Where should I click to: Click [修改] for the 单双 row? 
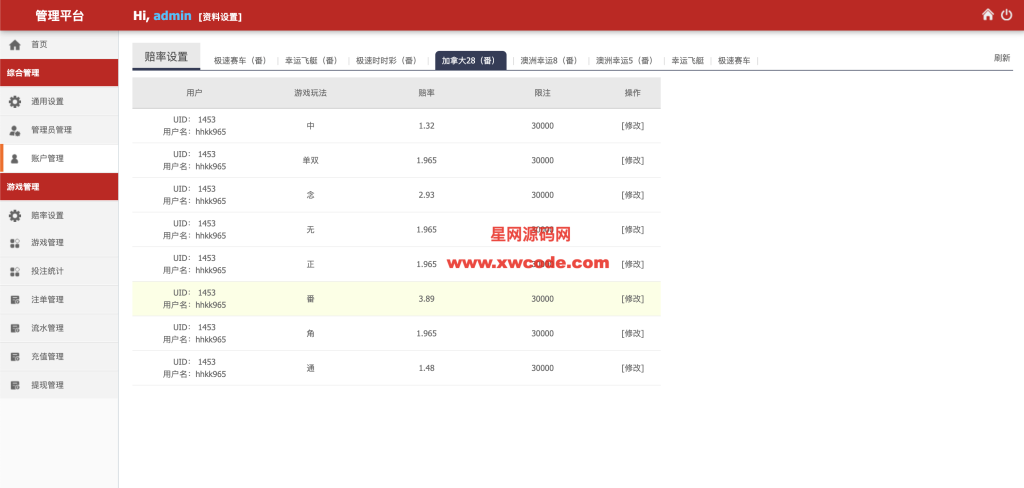pyautogui.click(x=632, y=160)
